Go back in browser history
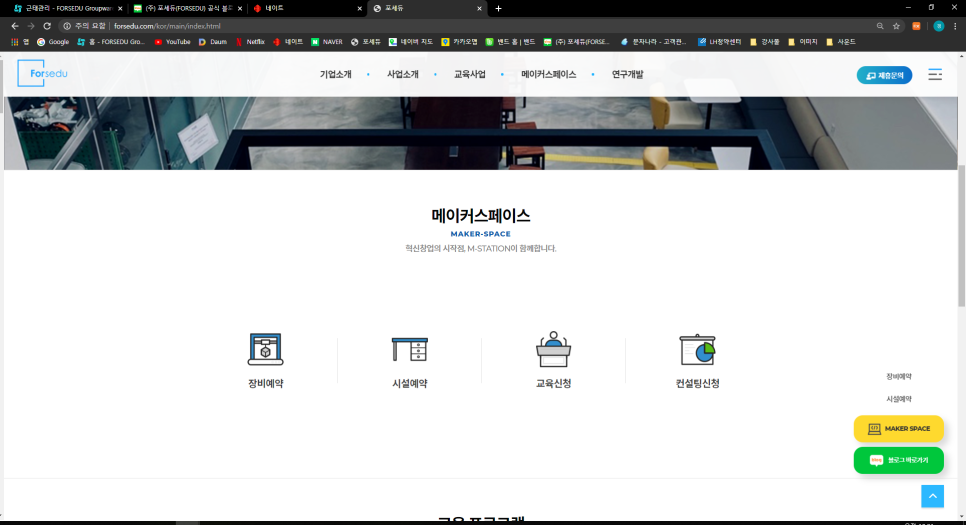Viewport: 966px width, 525px height. pyautogui.click(x=15, y=26)
